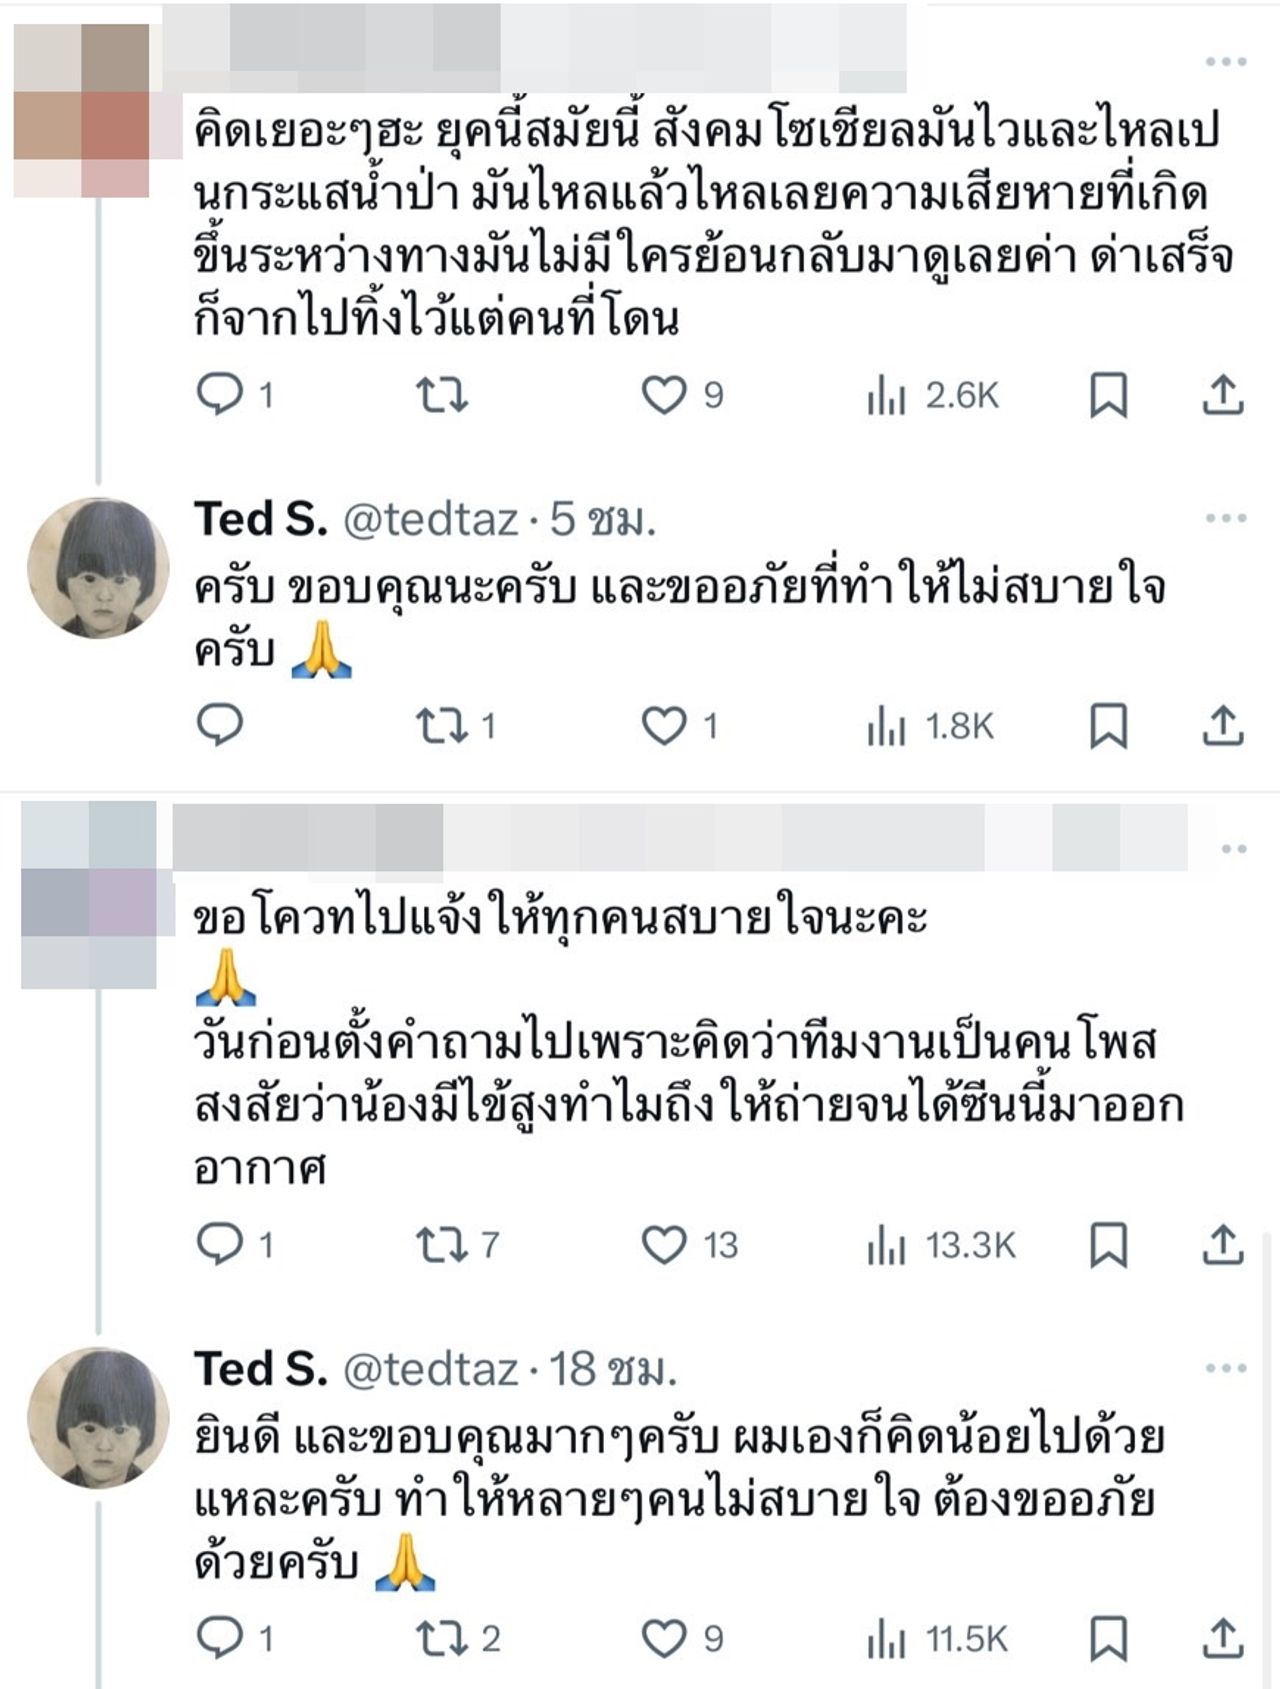Share the tweet with 2.6K views
The height and width of the screenshot is (1689, 1280).
(1222, 396)
